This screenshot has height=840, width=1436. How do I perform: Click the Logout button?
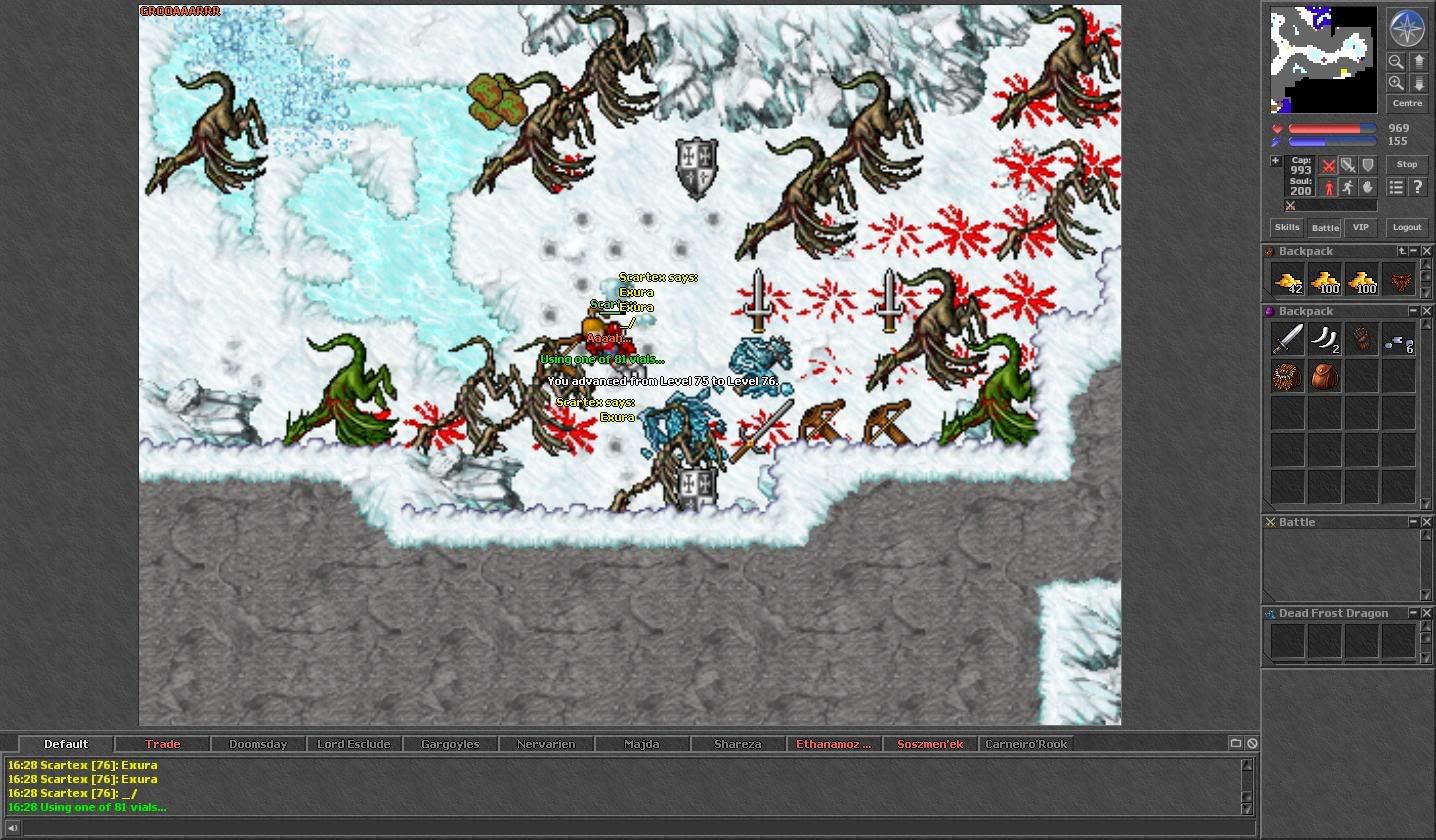(1407, 227)
